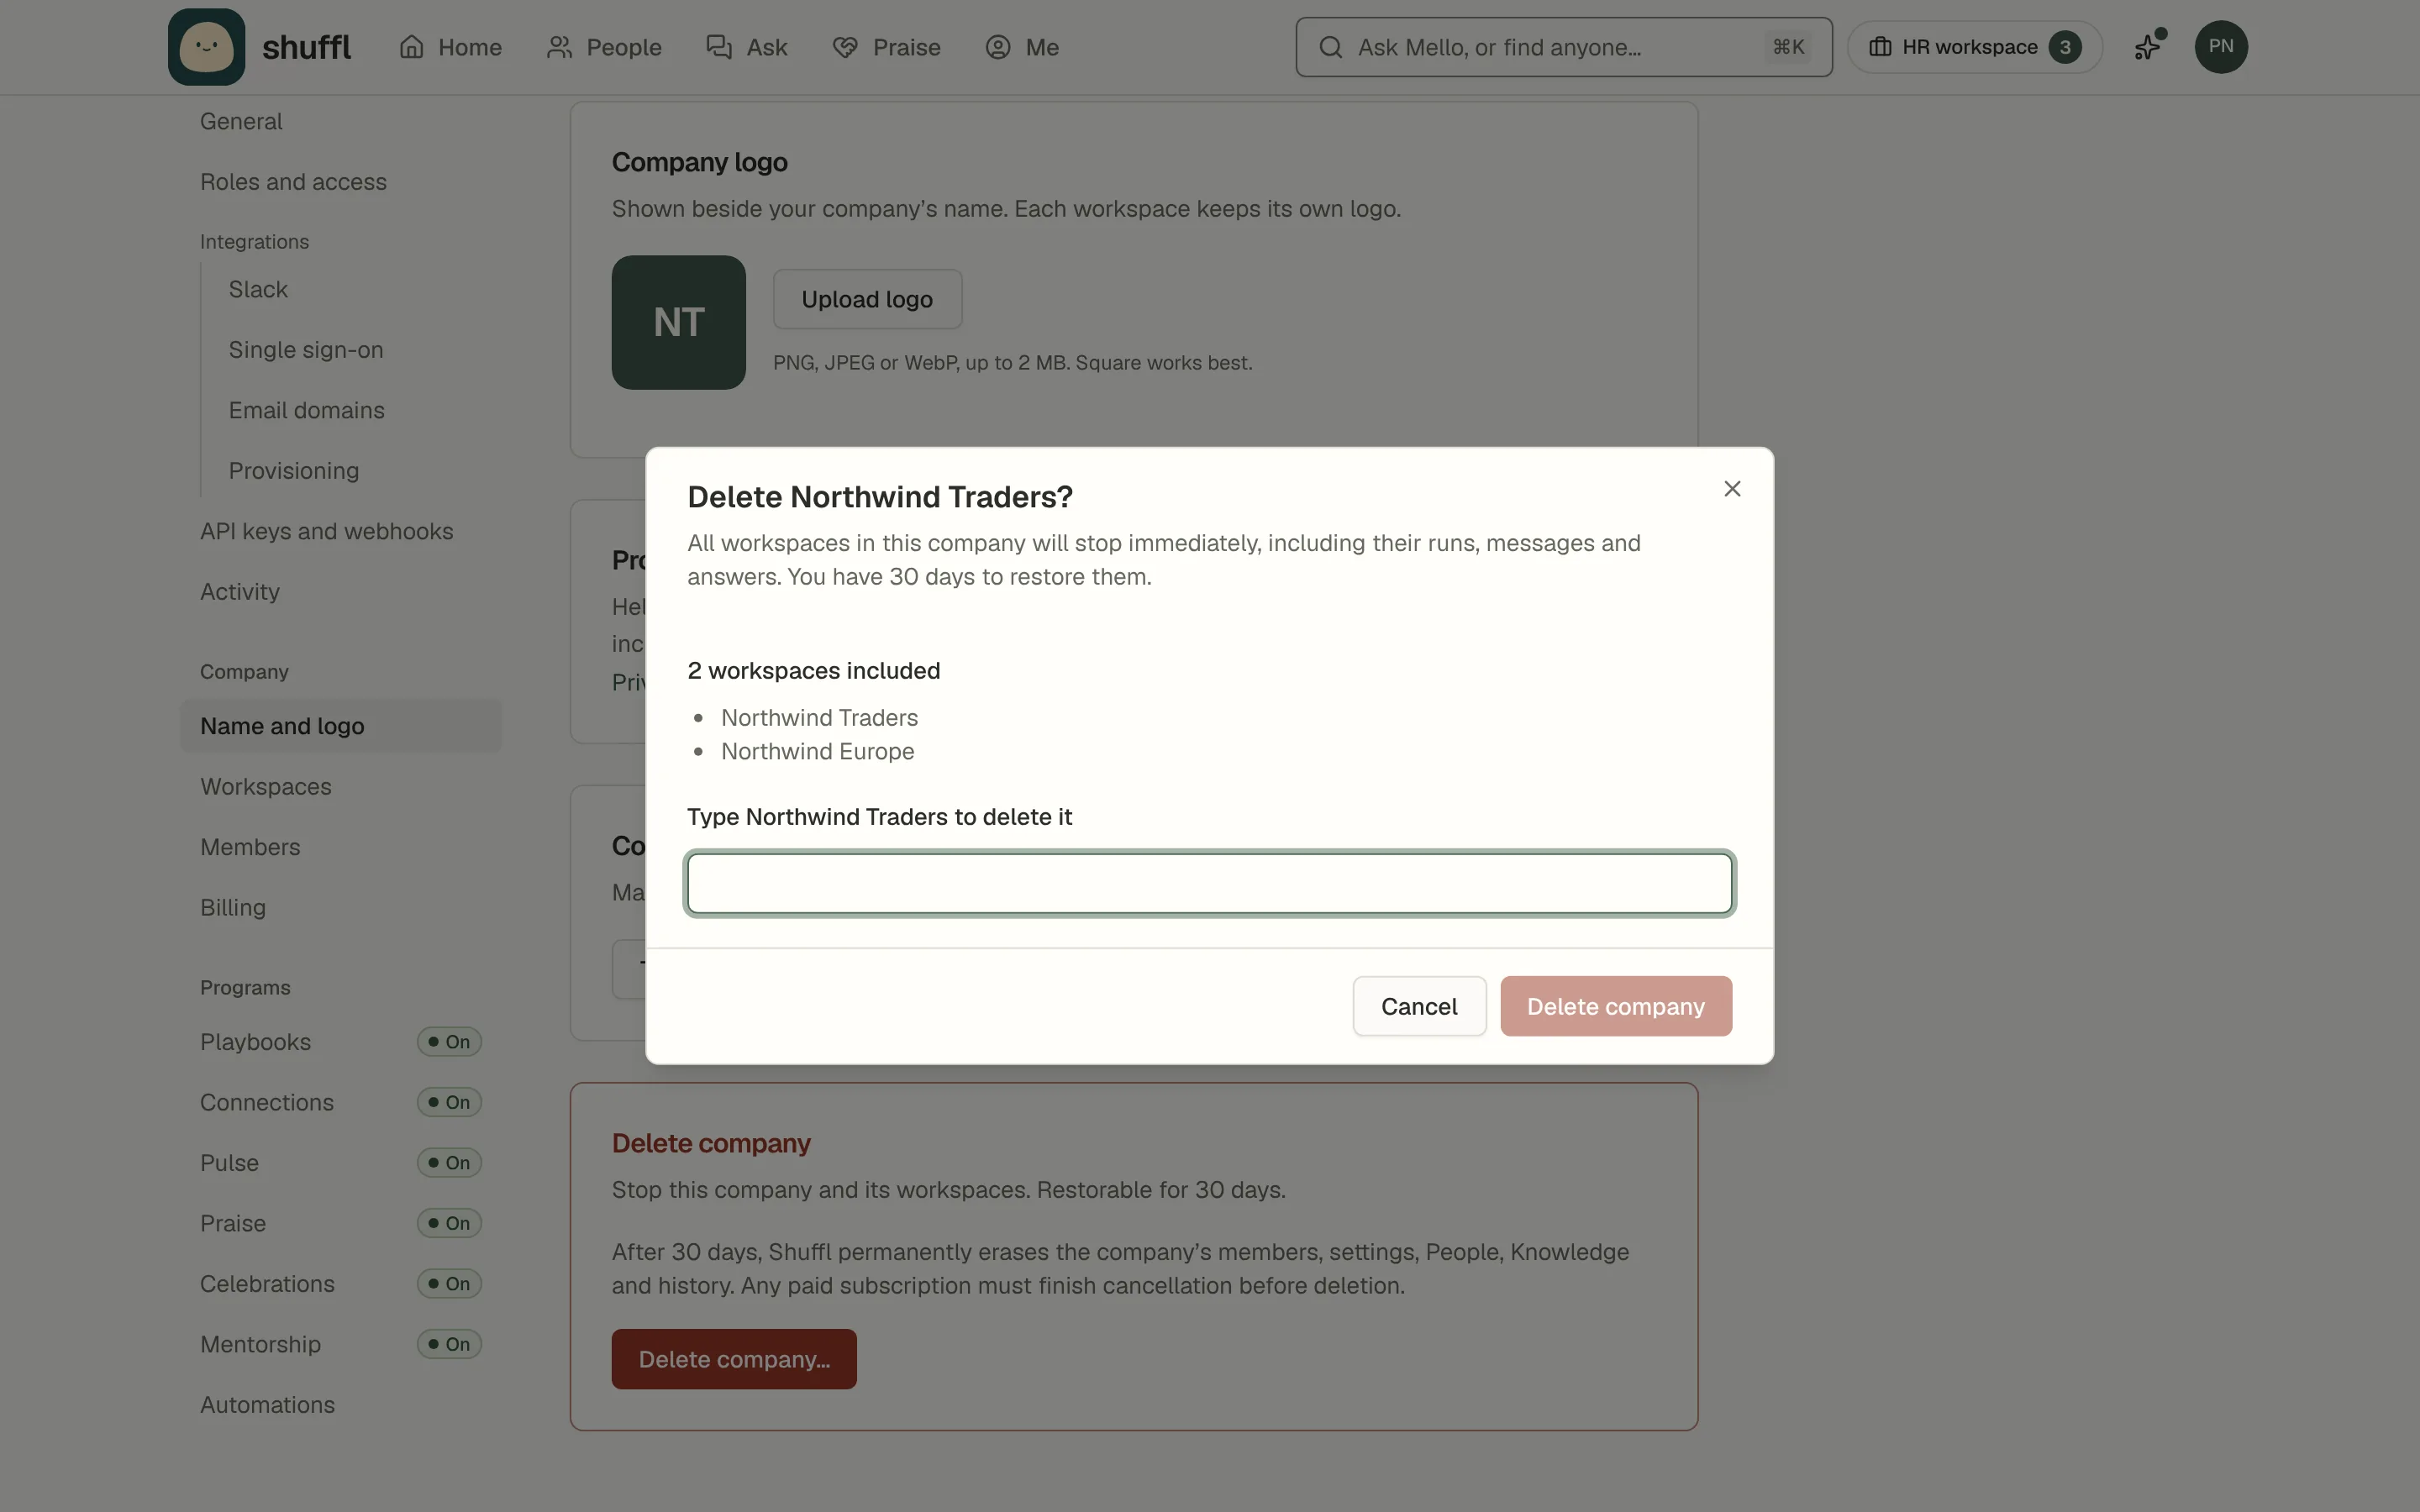Screen dimensions: 2420x1512
Task: Open API keys and webhooks
Action: [x=326, y=532]
